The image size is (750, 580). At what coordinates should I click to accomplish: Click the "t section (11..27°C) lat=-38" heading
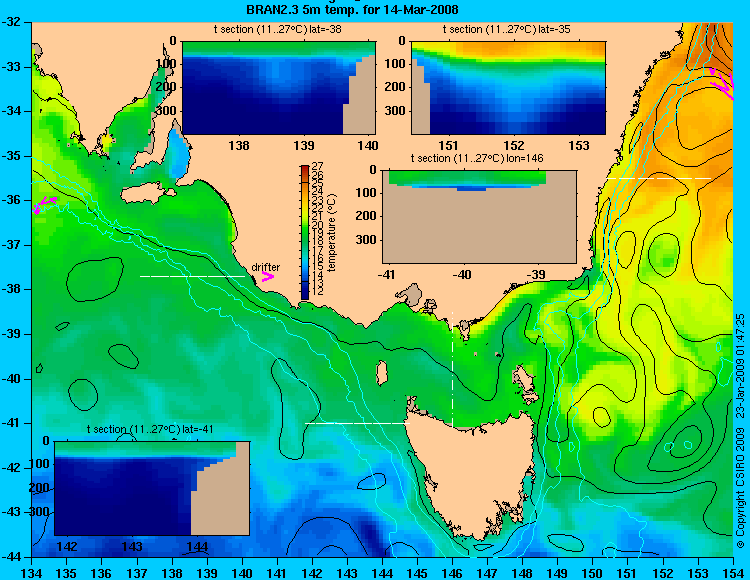[277, 29]
